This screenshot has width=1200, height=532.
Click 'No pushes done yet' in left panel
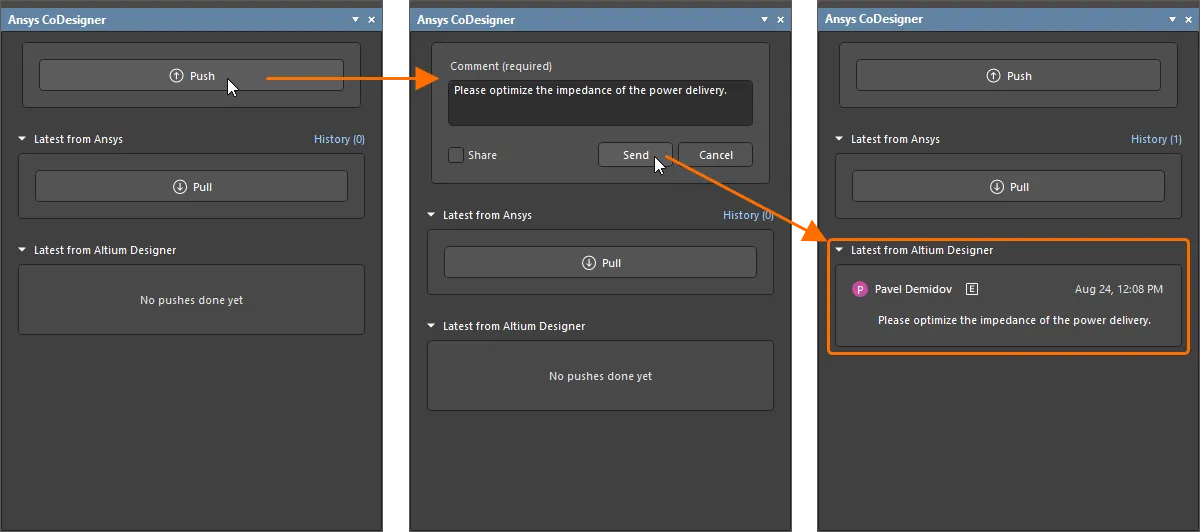pos(191,300)
